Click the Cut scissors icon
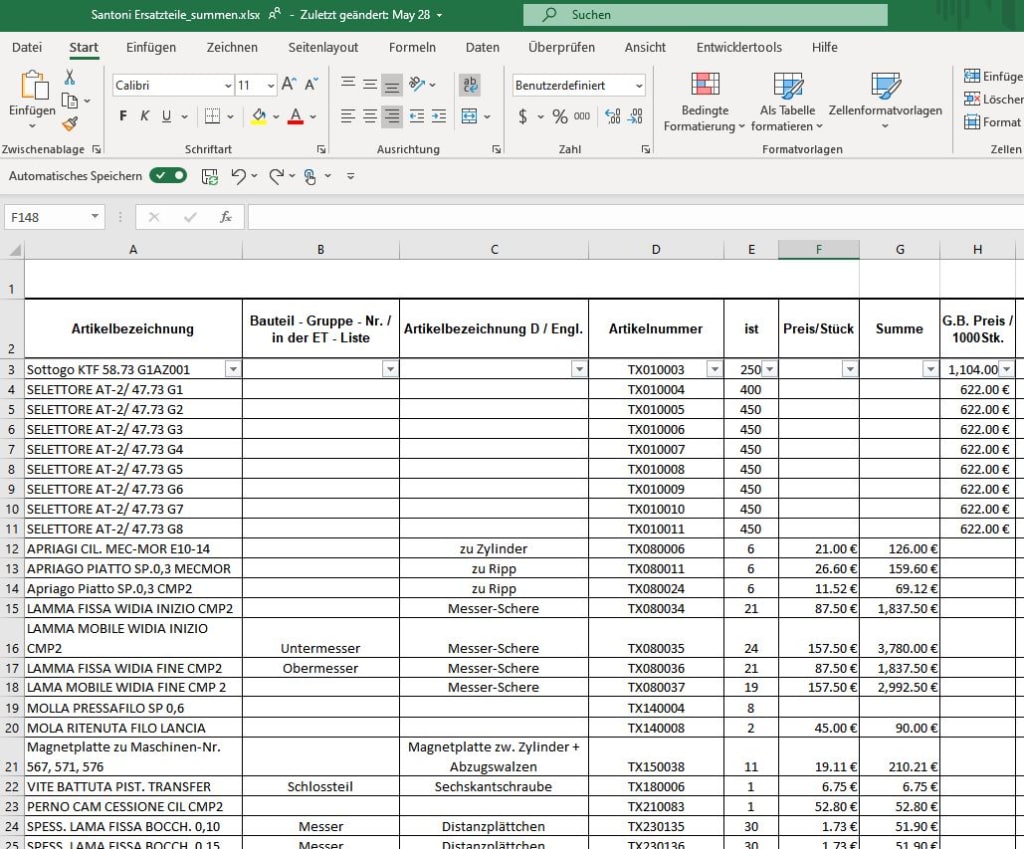 point(70,77)
